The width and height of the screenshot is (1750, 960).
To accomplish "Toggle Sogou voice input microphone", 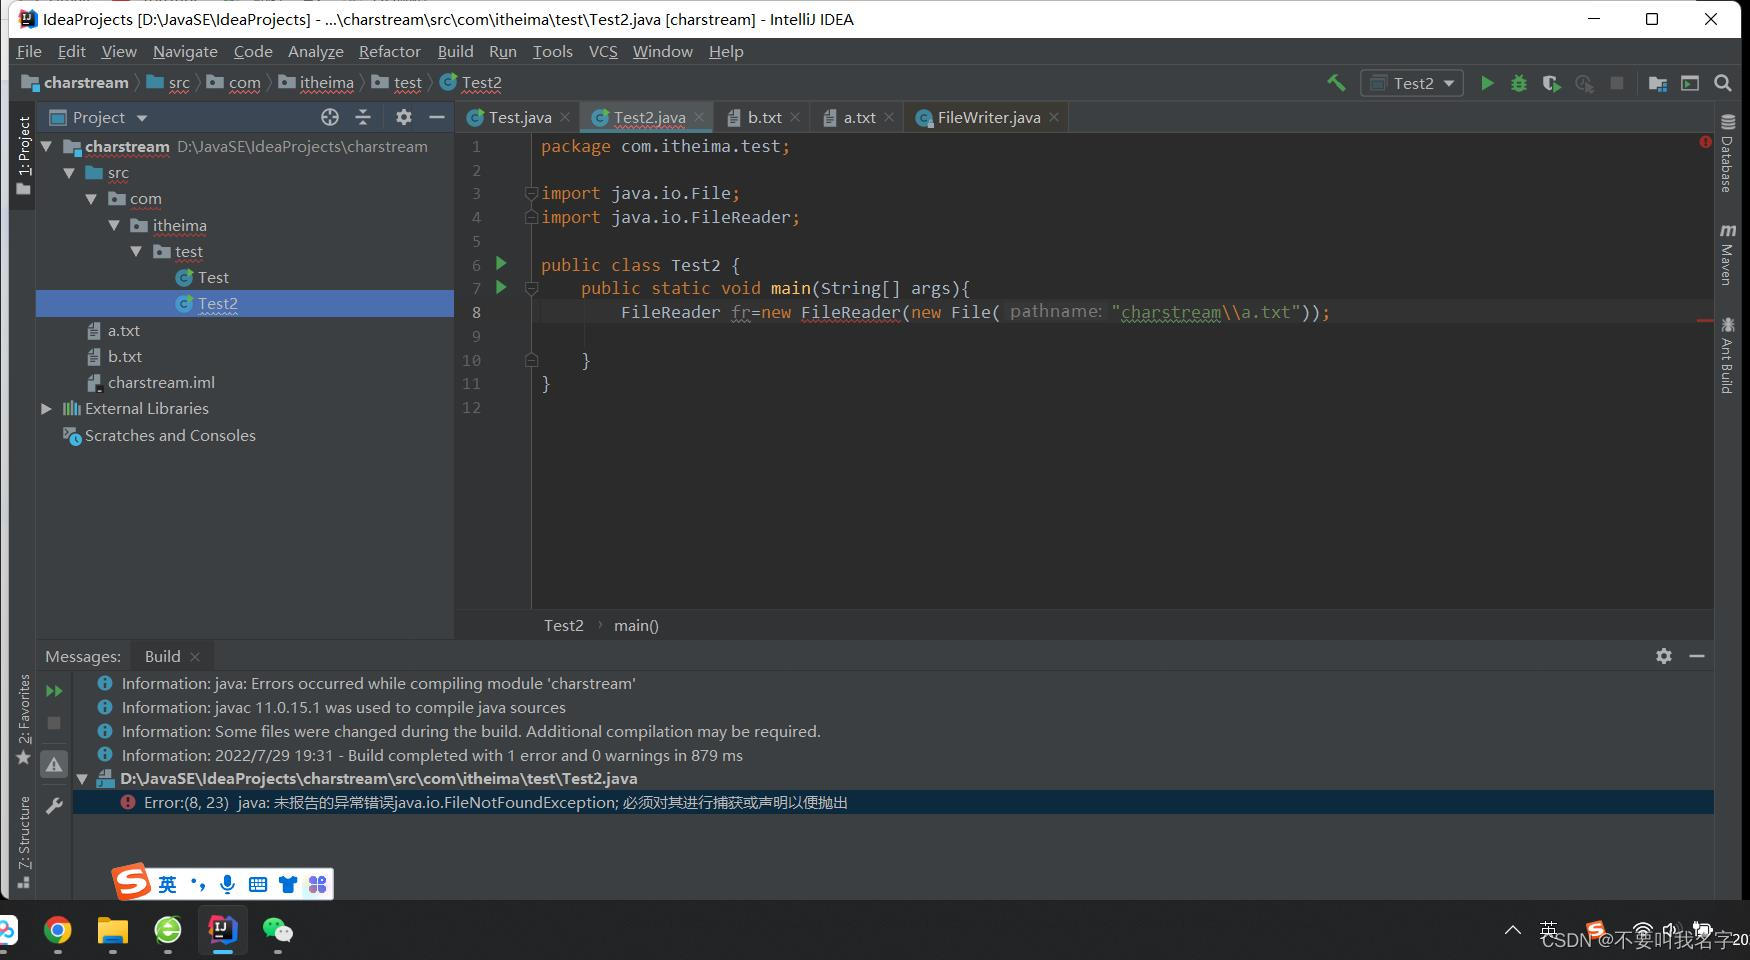I will (x=228, y=884).
